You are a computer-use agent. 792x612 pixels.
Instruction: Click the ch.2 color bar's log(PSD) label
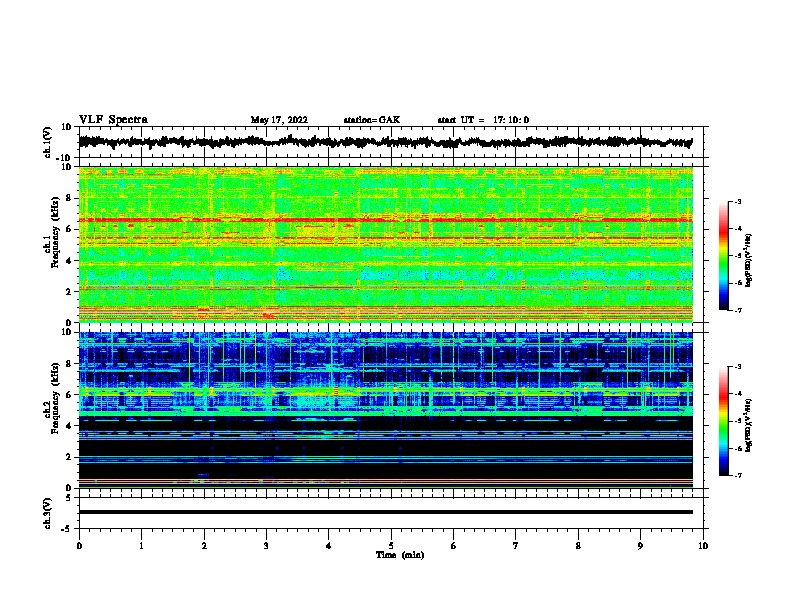point(749,425)
